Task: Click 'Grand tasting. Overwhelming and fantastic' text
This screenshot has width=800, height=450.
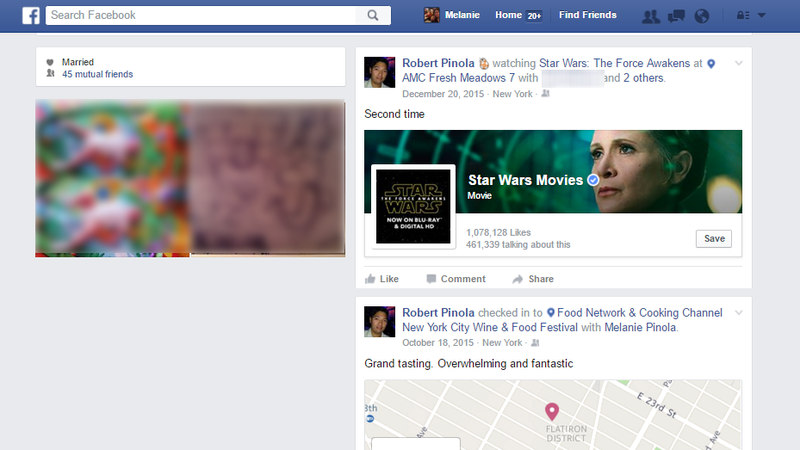Action: [x=468, y=364]
